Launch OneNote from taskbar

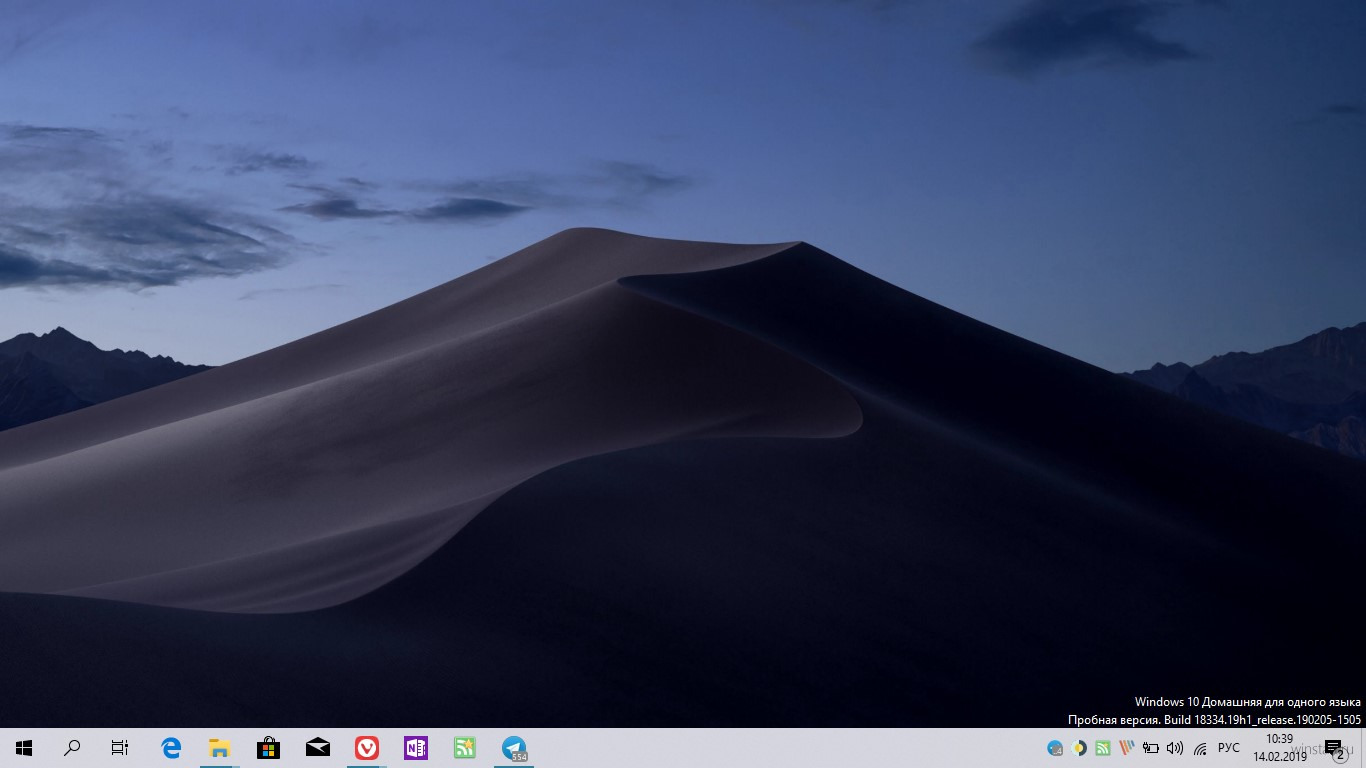click(x=416, y=747)
